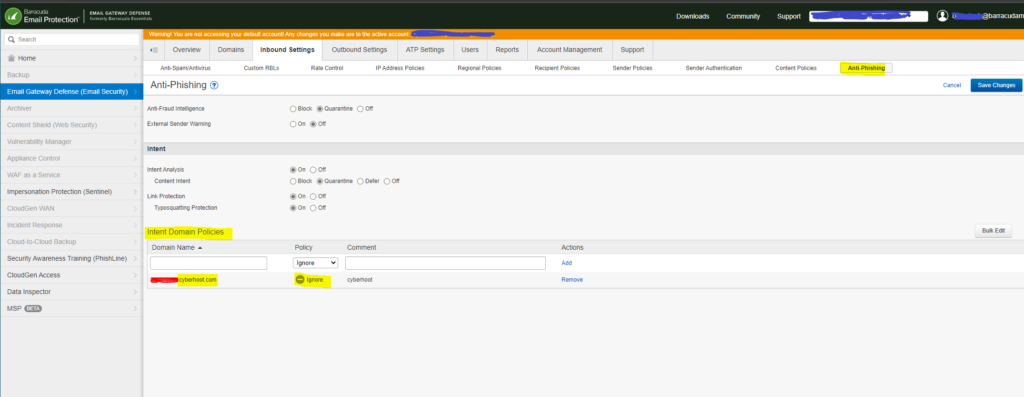This screenshot has height=397, width=1024.
Task: Open Sender Policies sub-tab
Action: pos(632,68)
